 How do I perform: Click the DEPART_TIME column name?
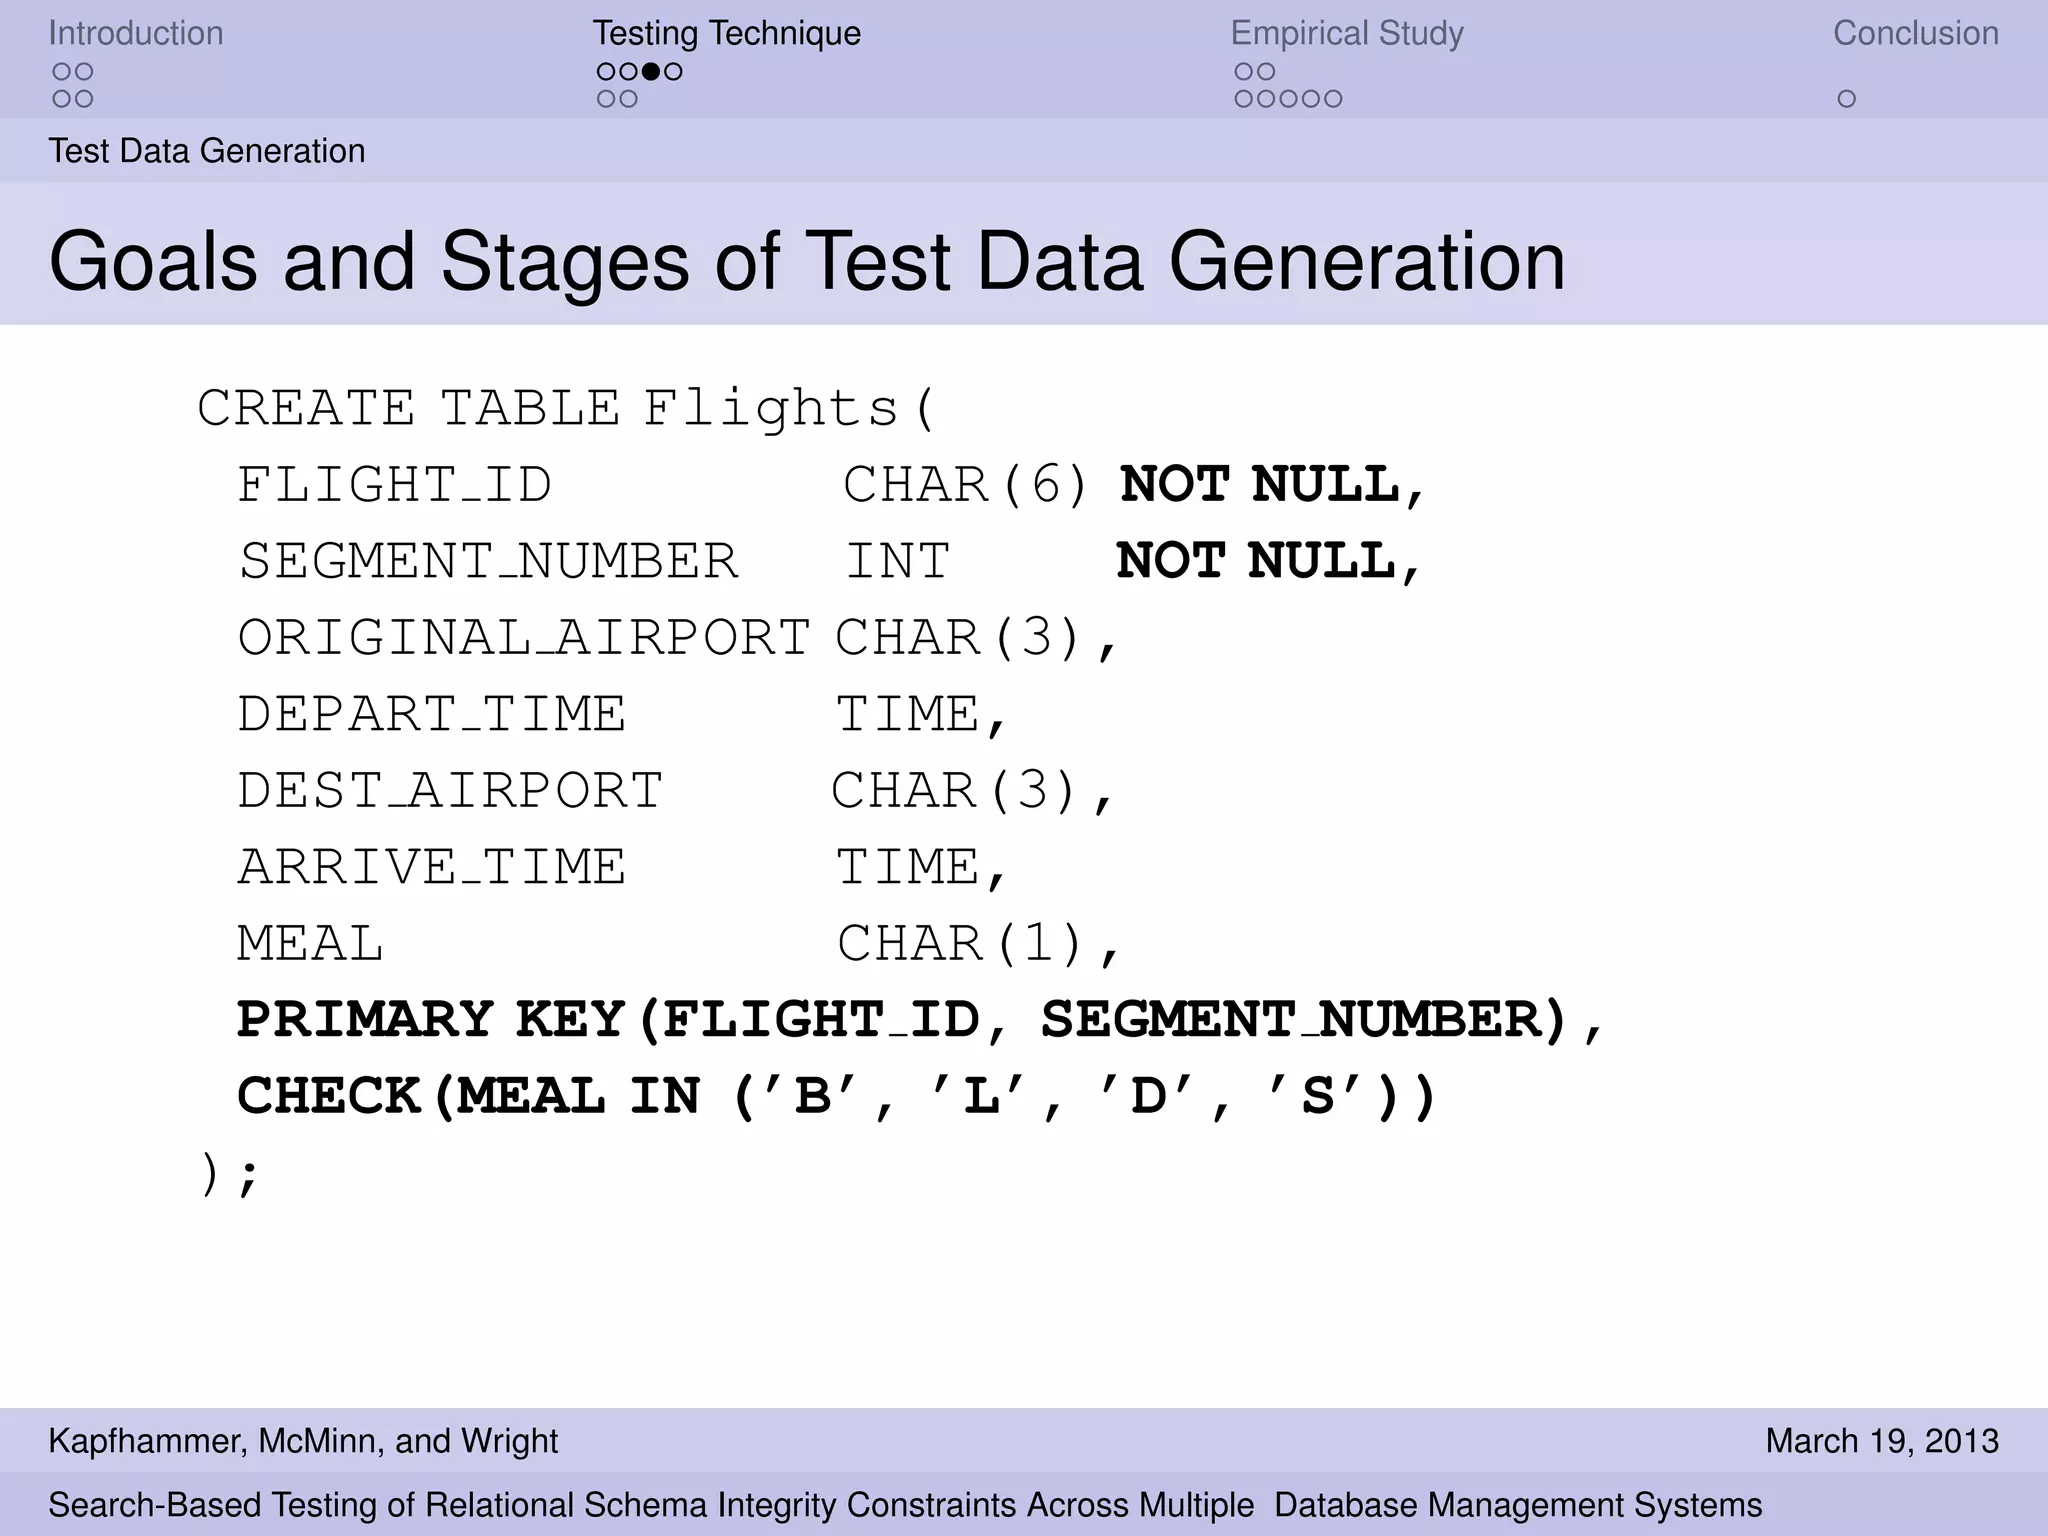[x=431, y=714]
